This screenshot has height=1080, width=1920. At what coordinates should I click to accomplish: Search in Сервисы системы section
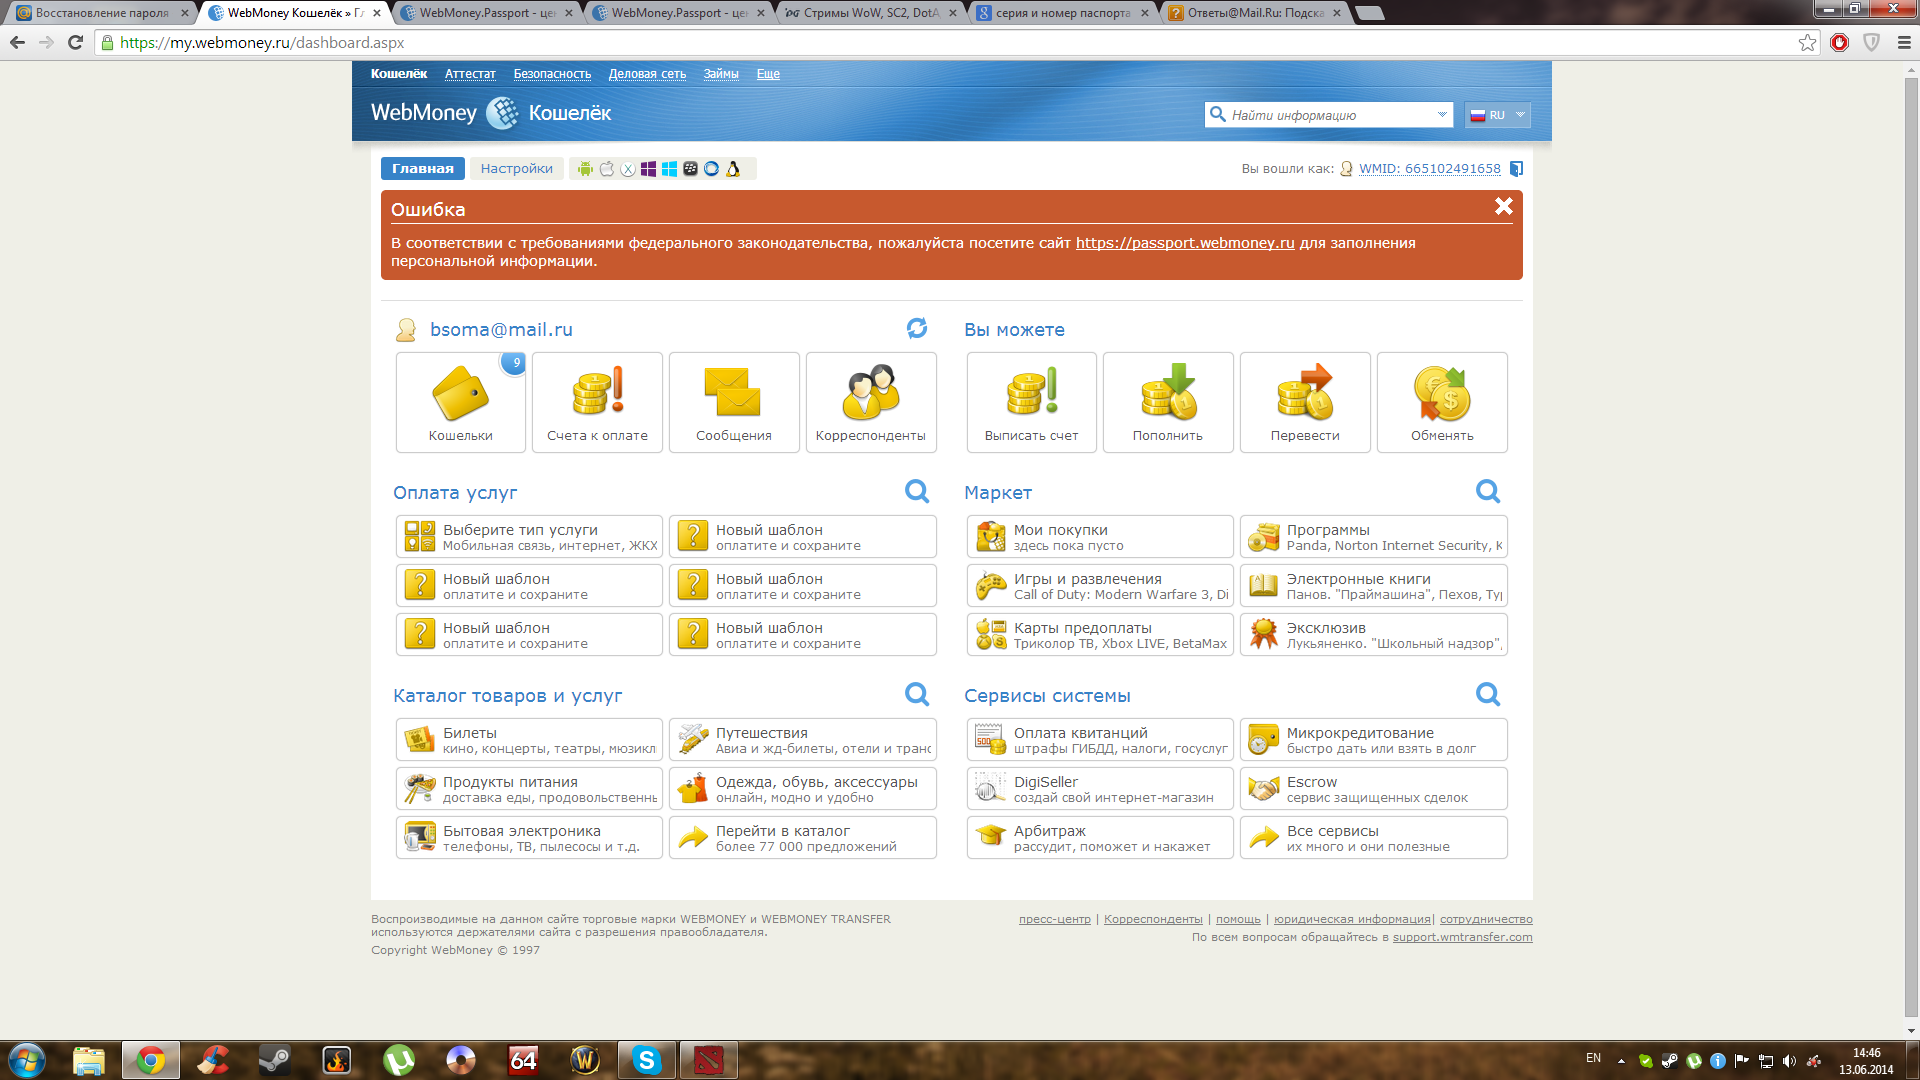point(1488,694)
